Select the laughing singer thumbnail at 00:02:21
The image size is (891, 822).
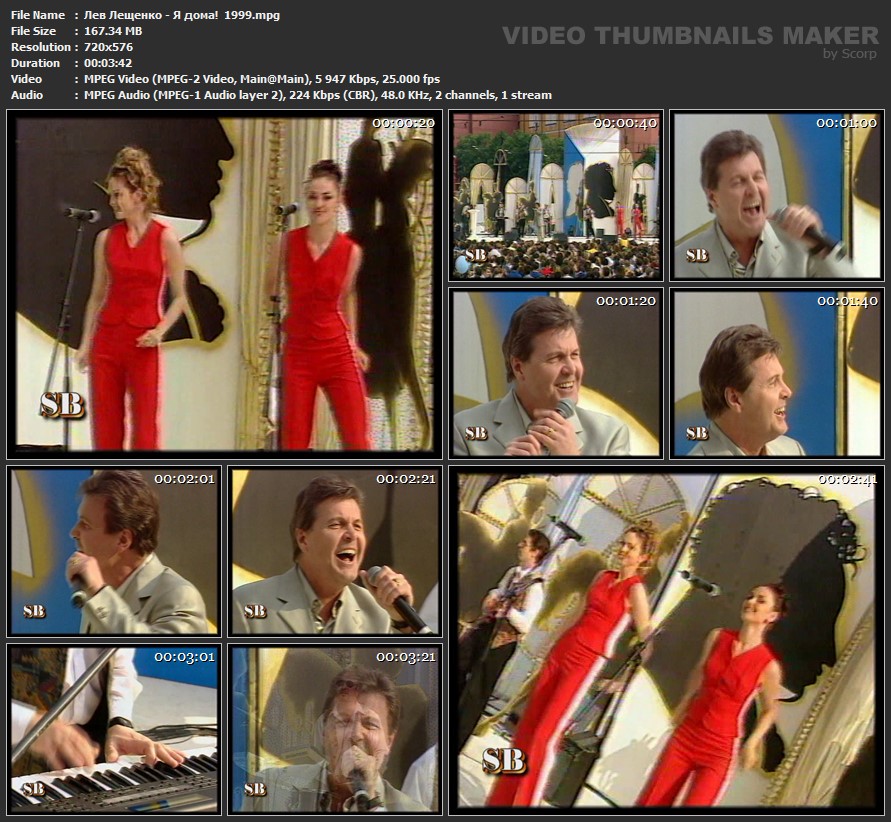(335, 551)
